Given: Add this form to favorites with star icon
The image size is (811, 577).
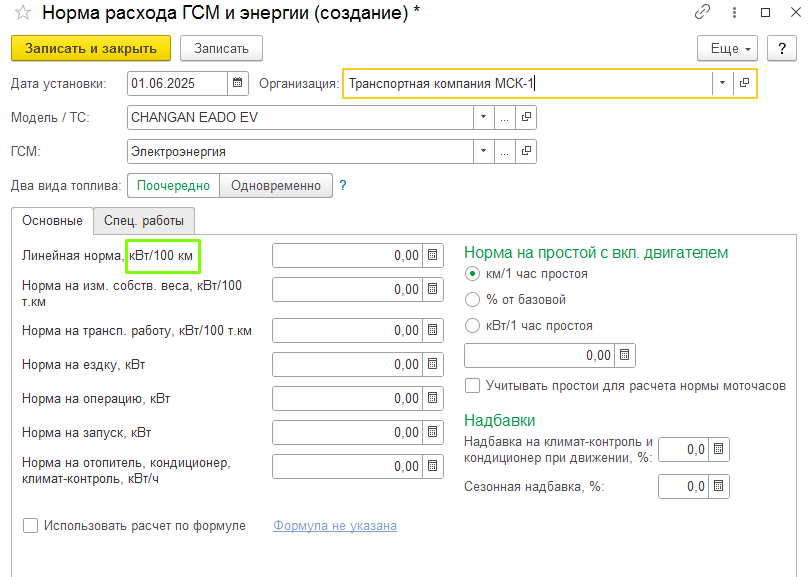Looking at the screenshot, I should [23, 13].
